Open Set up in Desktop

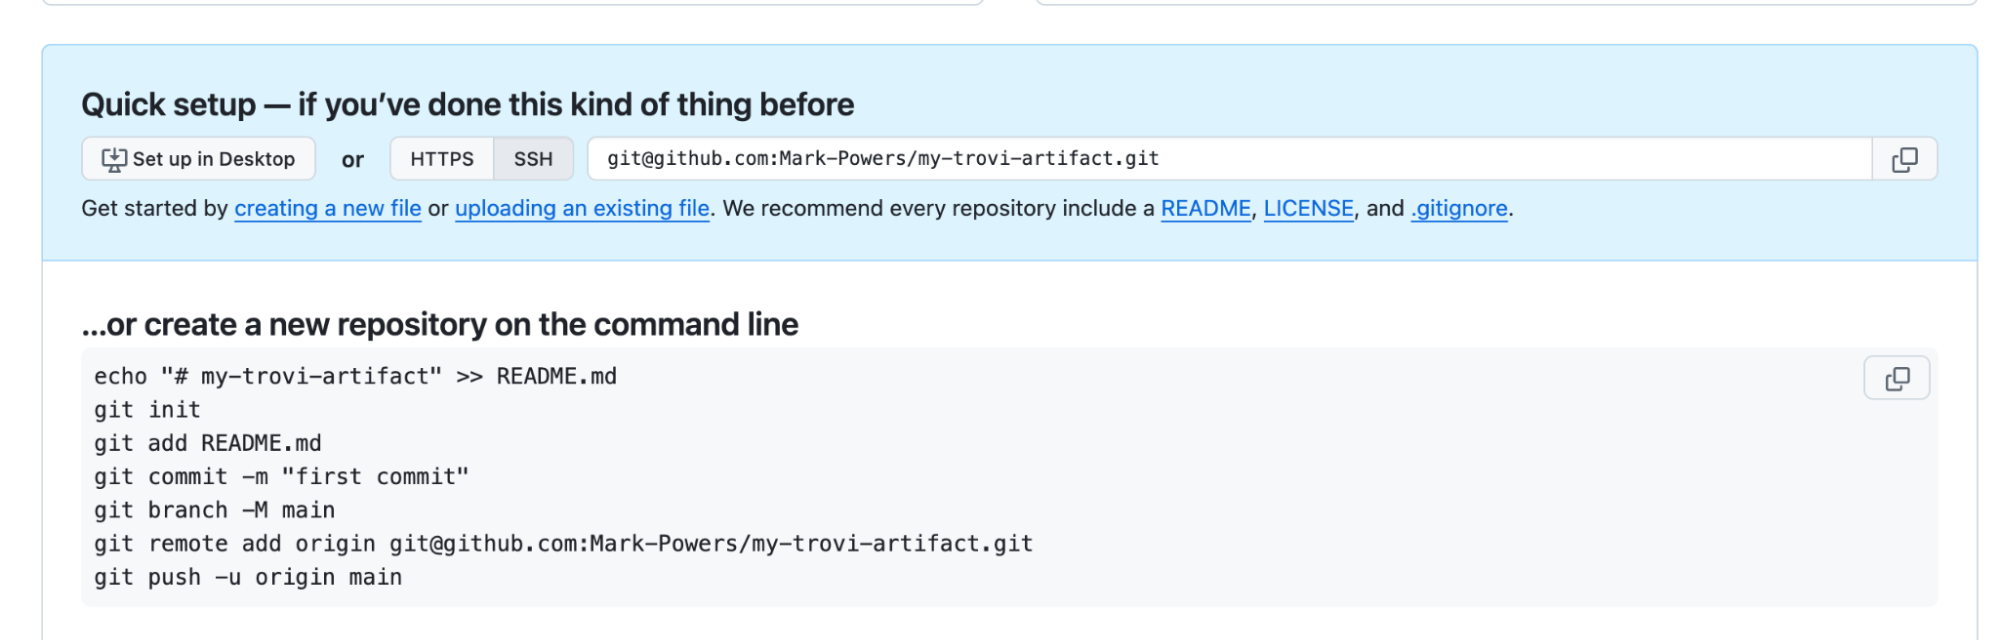pos(198,159)
